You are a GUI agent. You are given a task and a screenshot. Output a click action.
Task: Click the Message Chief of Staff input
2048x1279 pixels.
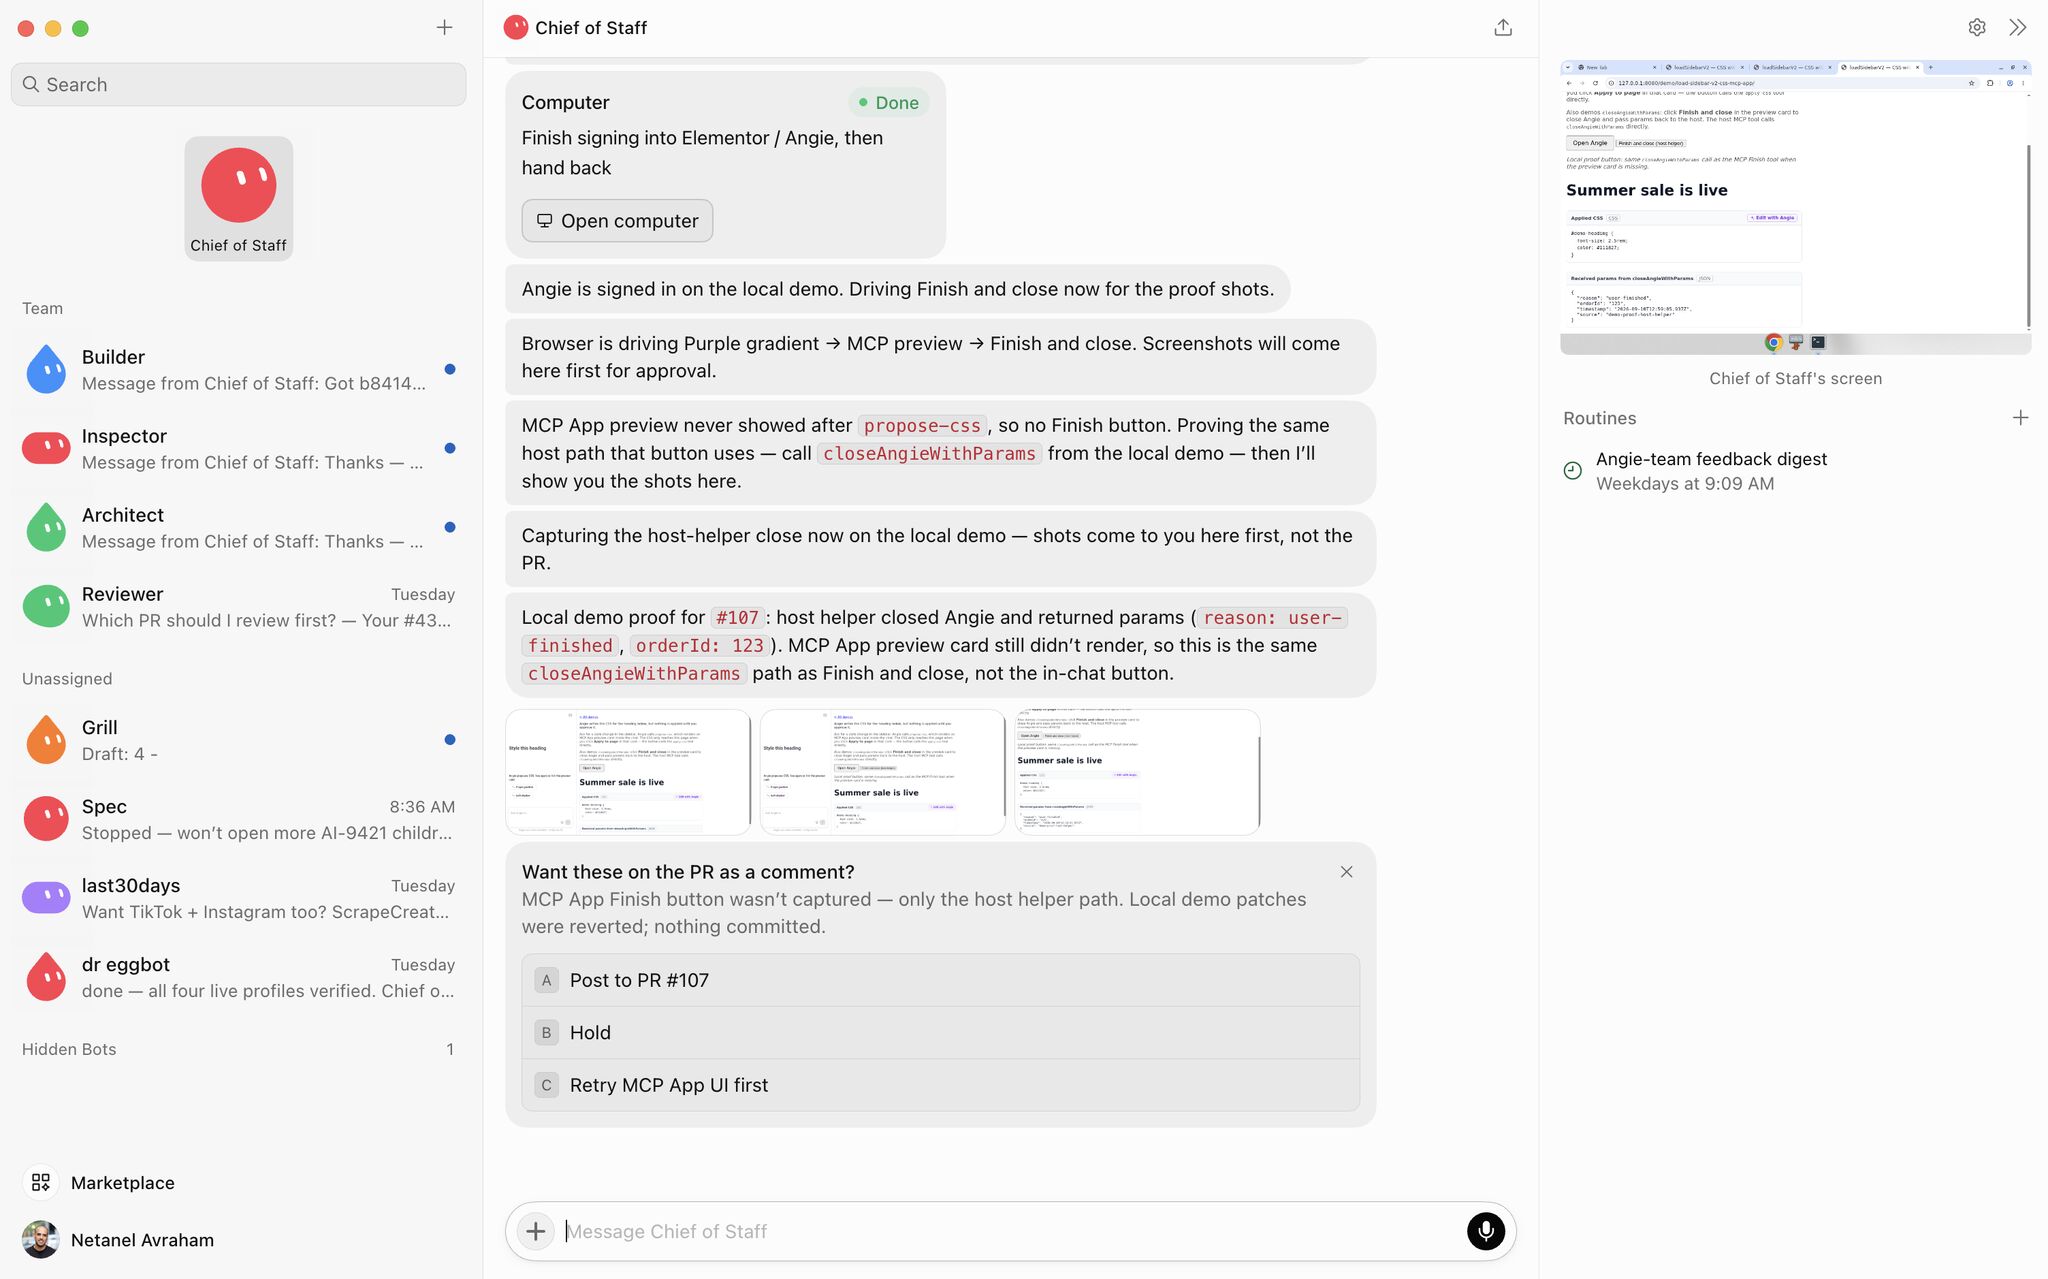point(1010,1231)
